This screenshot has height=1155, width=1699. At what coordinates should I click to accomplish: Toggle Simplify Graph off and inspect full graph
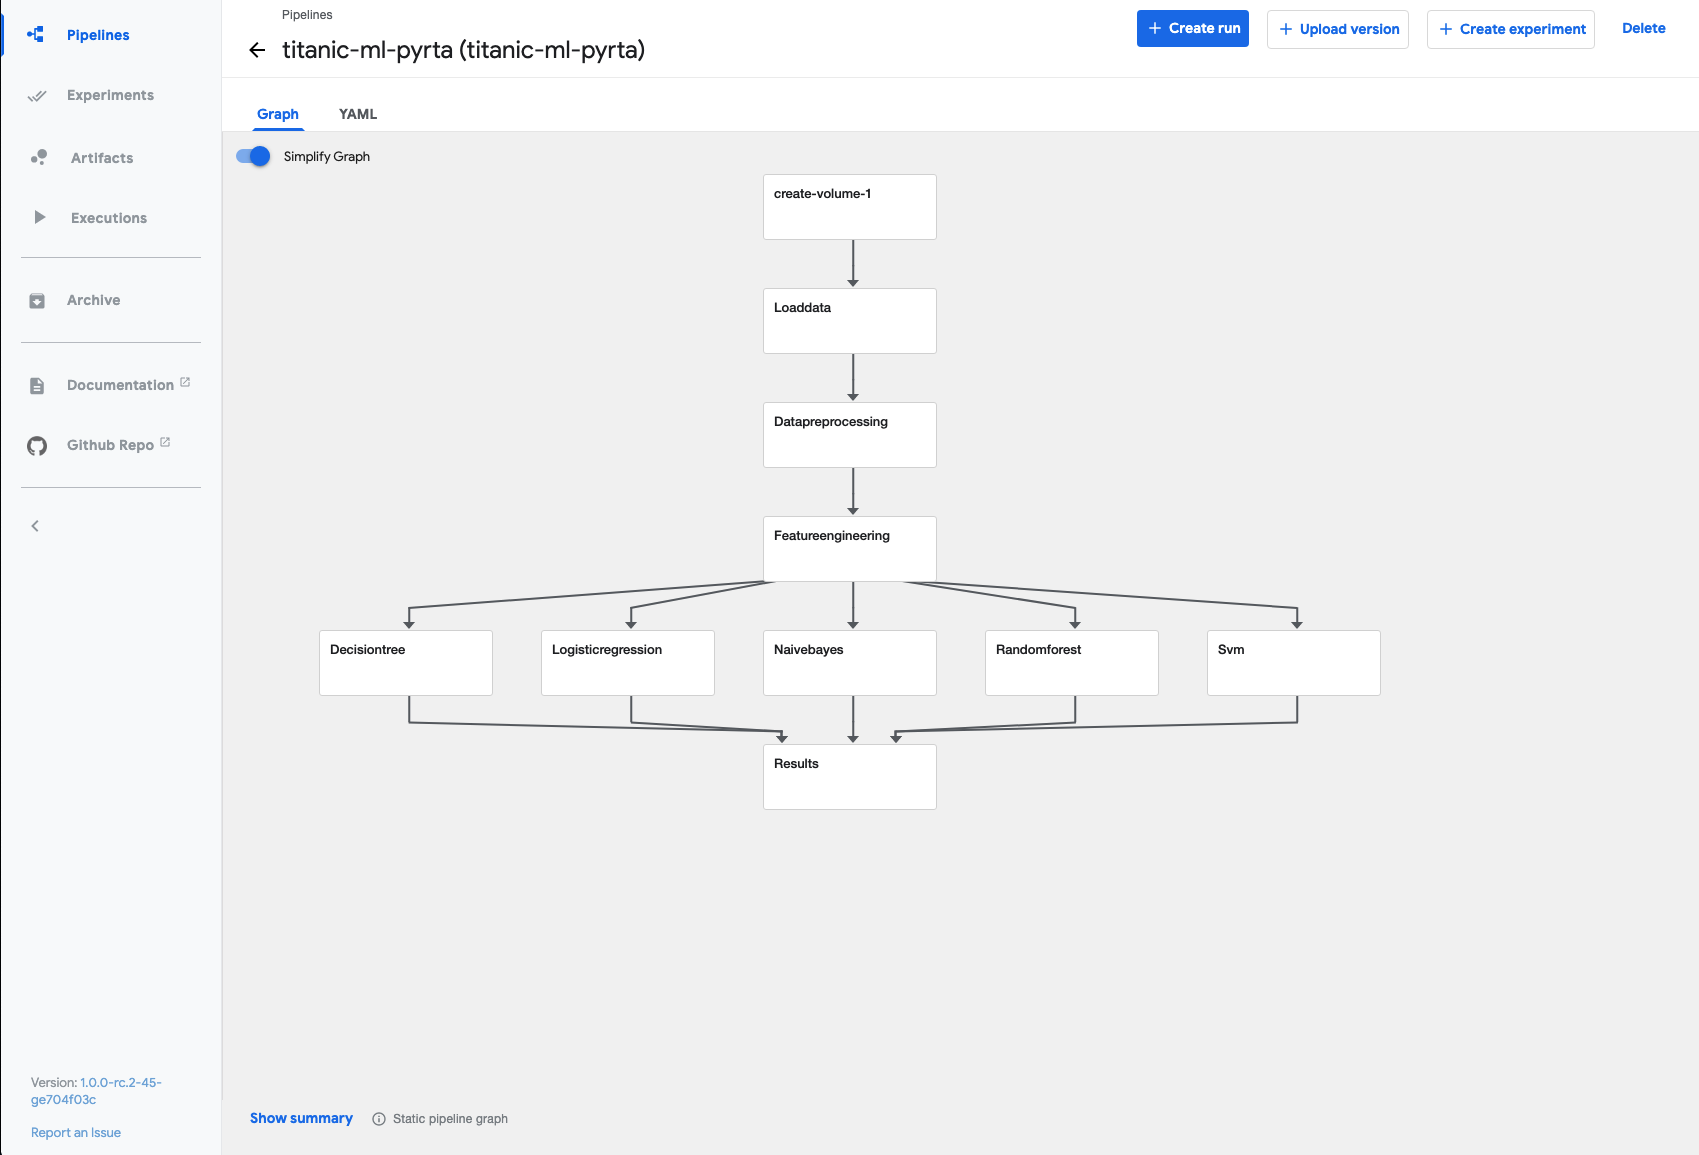[255, 156]
